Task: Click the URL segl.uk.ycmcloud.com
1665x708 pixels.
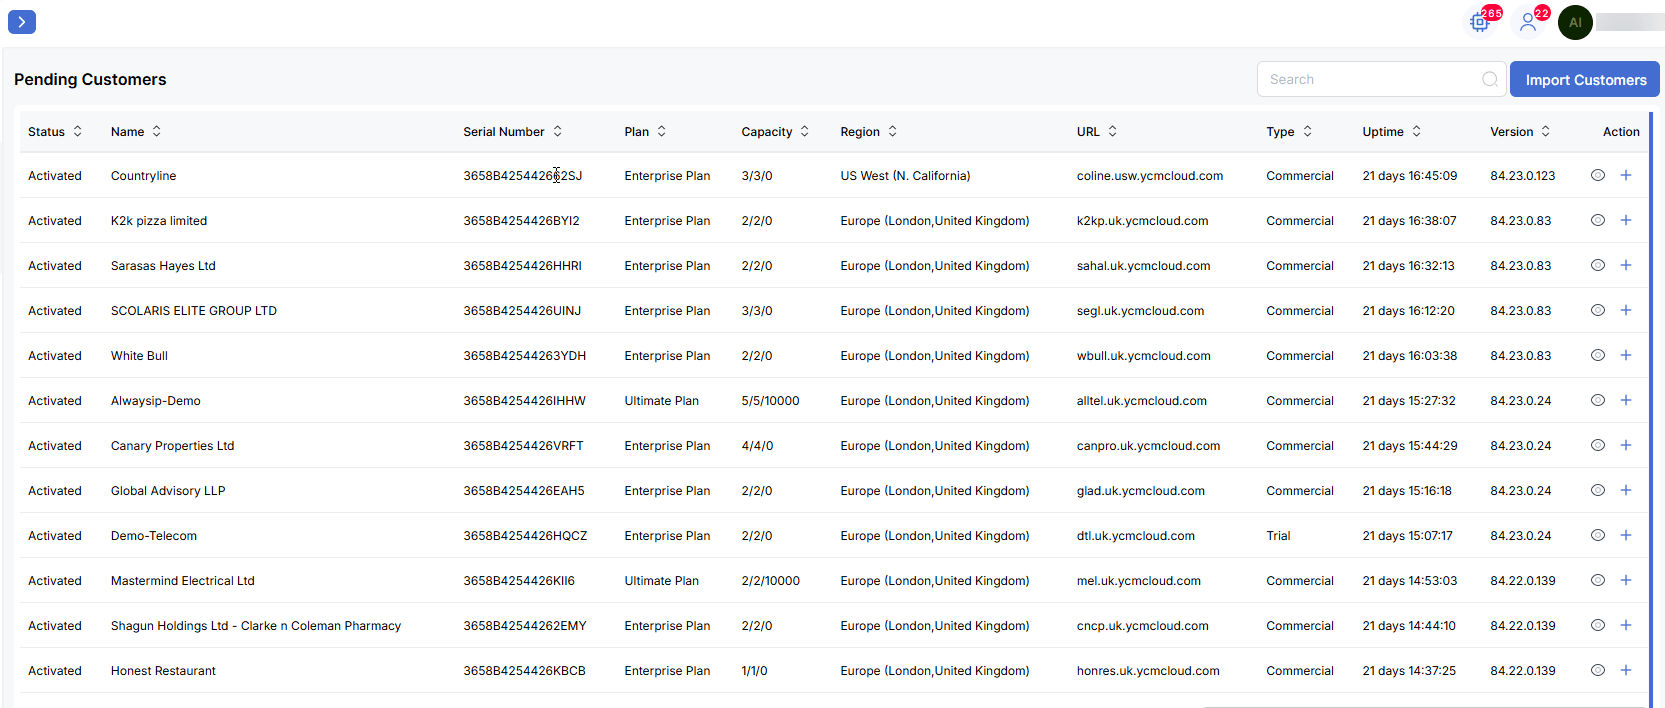Action: tap(1141, 311)
